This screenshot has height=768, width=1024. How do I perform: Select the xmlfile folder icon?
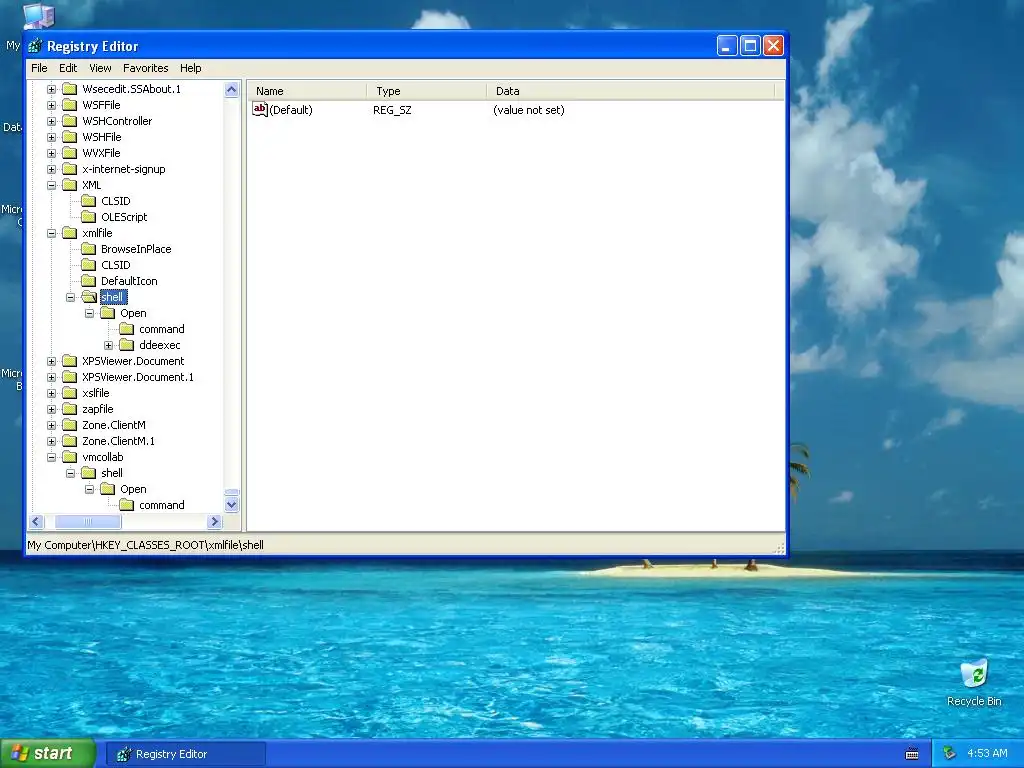(69, 233)
